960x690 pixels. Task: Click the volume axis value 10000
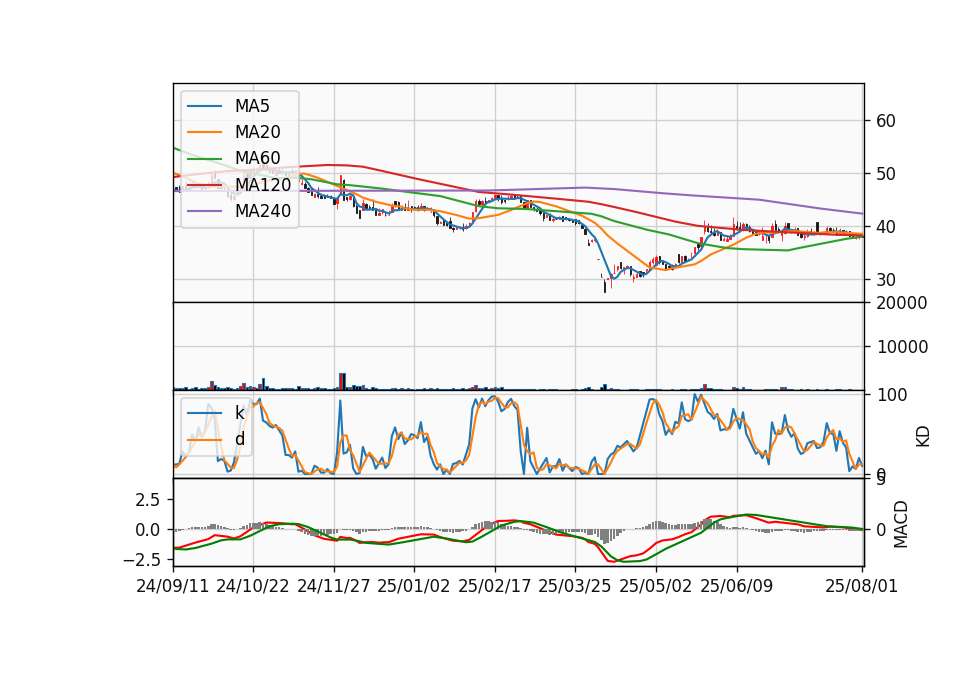[x=902, y=347]
